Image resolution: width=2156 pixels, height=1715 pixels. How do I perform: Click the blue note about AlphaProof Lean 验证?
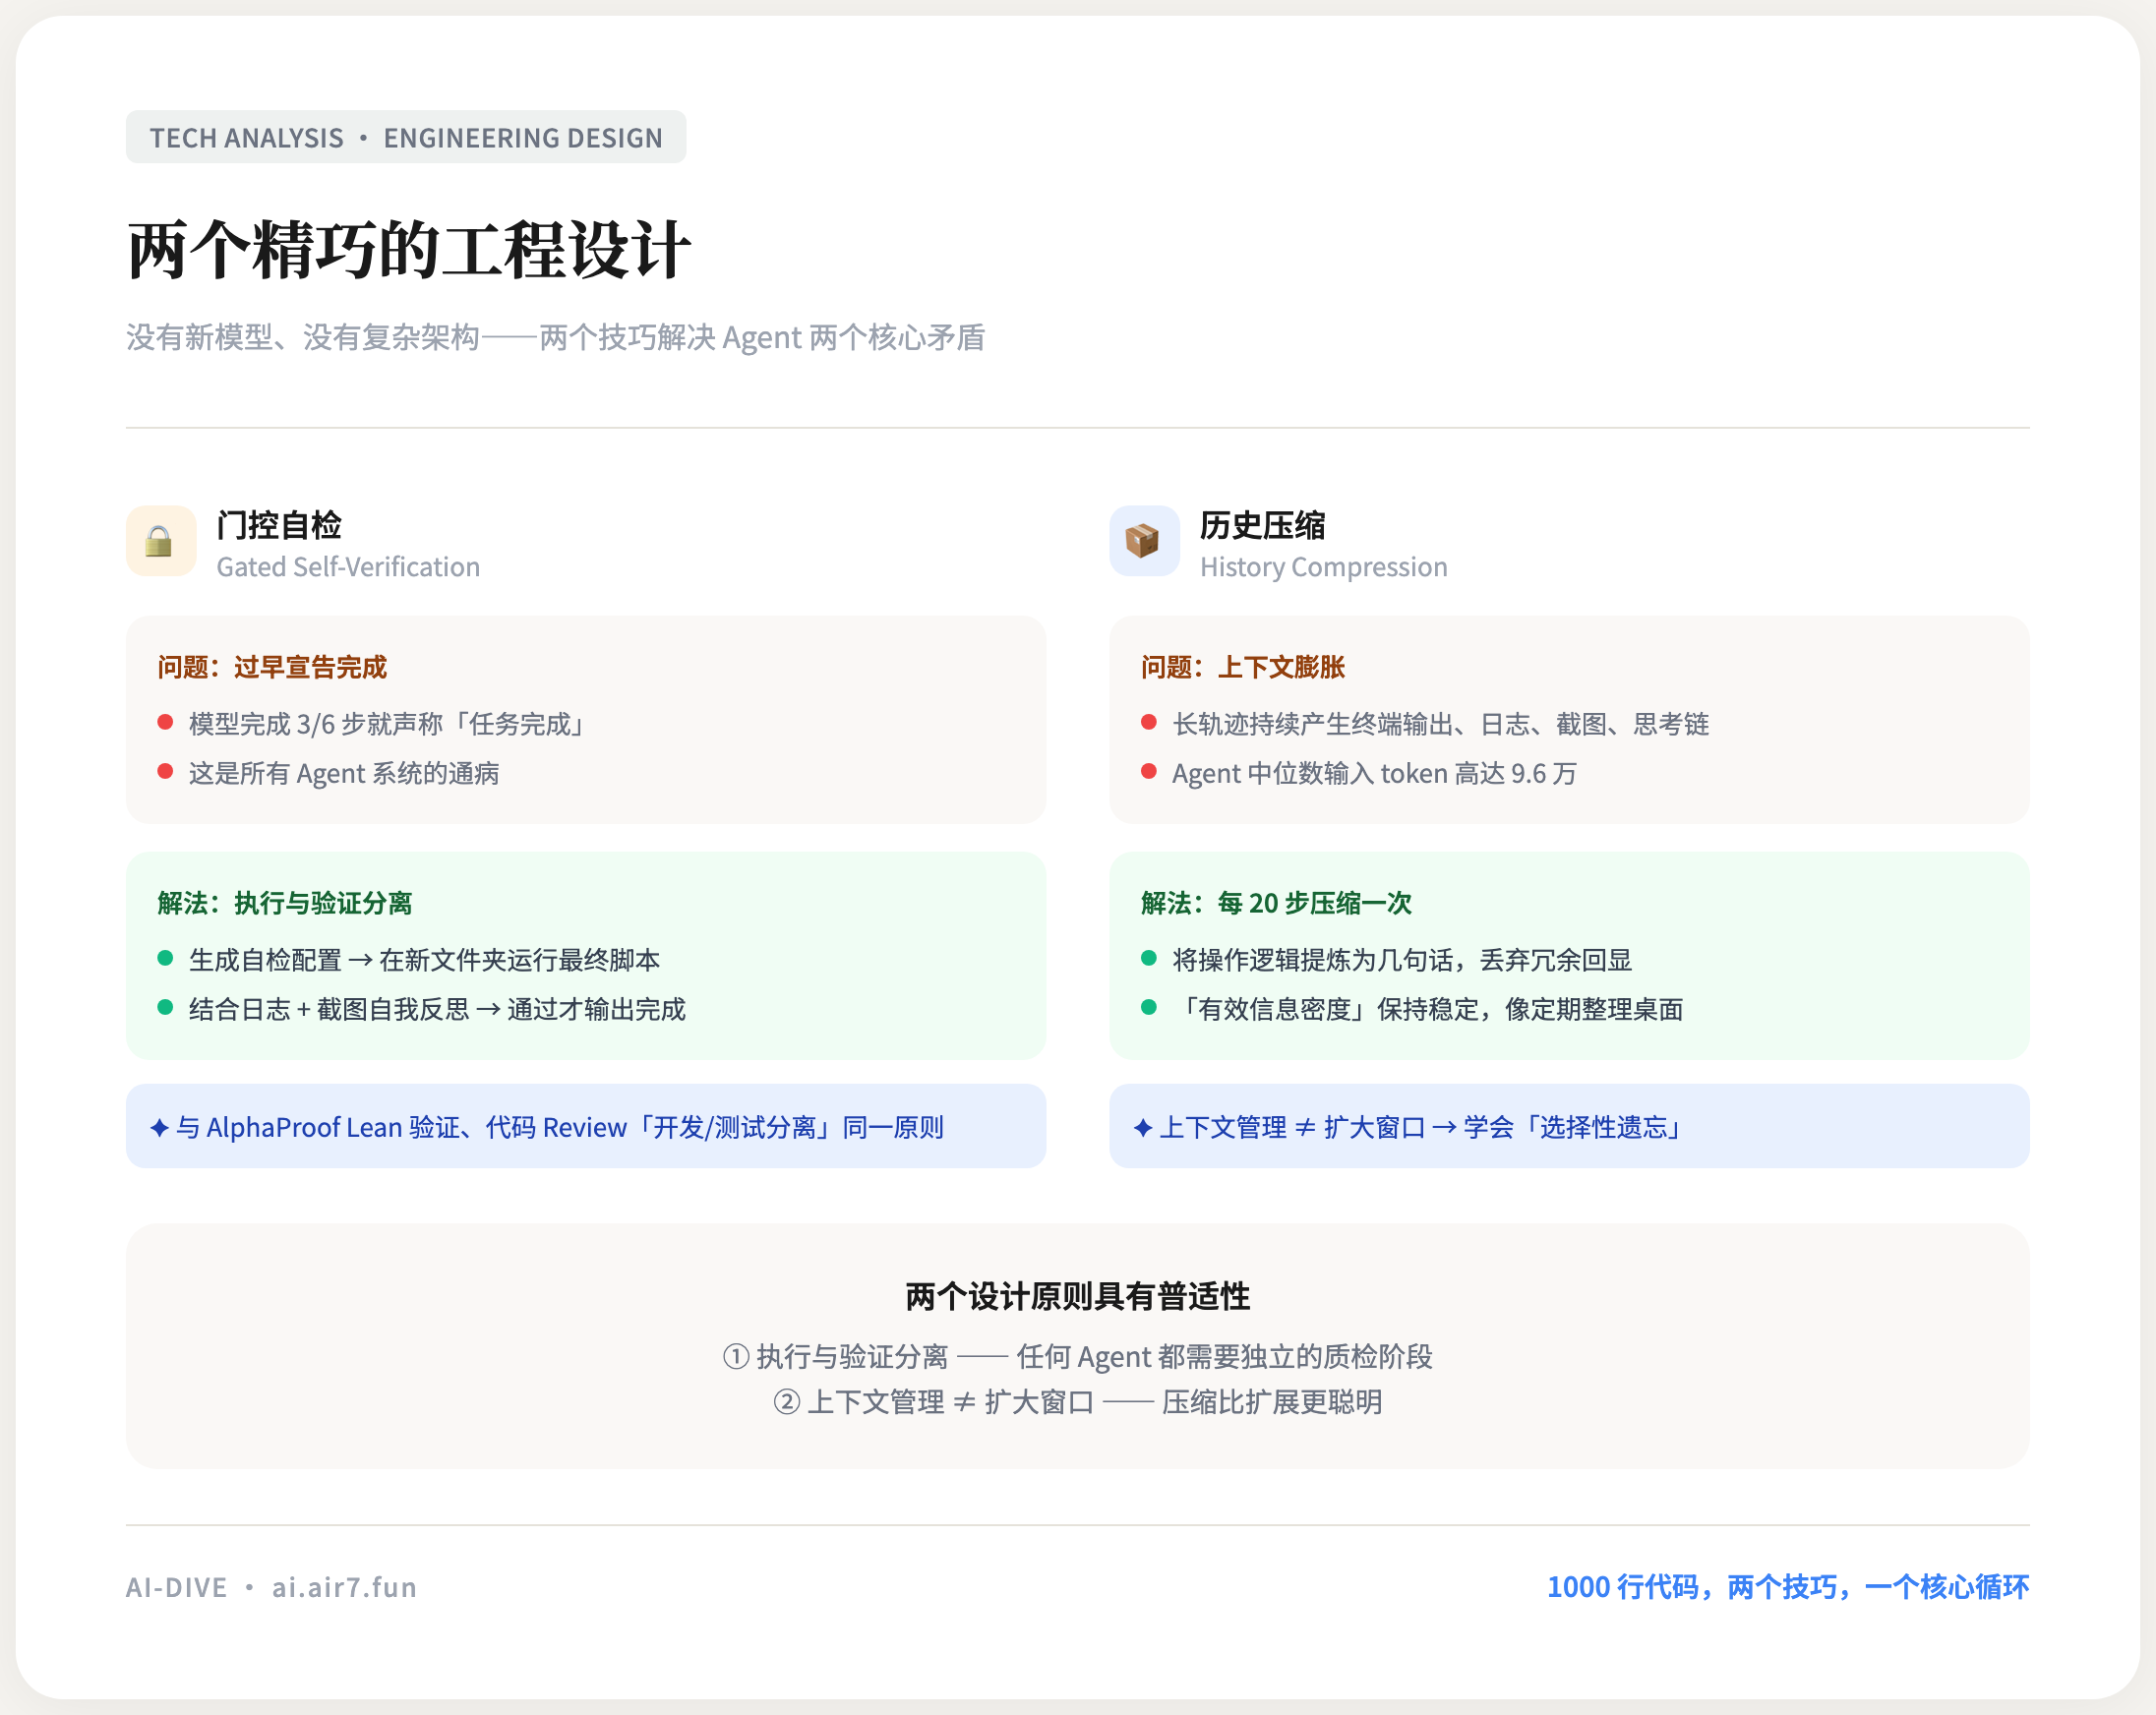click(586, 1126)
